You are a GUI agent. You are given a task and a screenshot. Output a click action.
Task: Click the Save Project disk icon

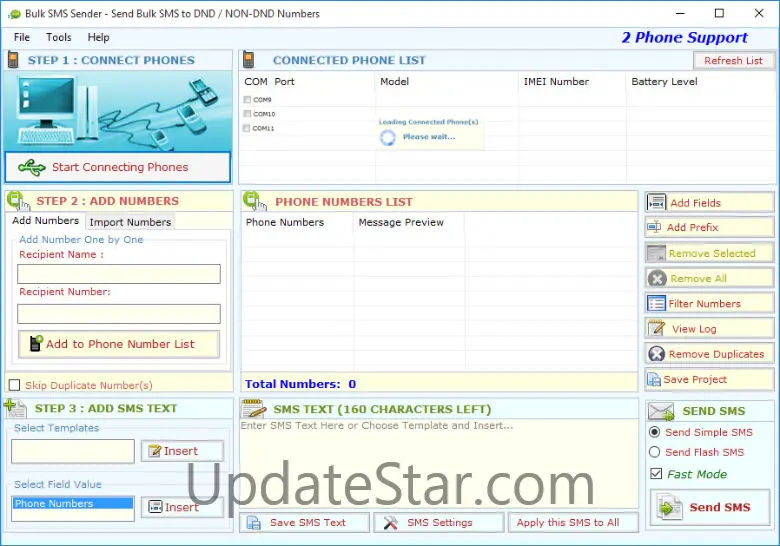654,379
